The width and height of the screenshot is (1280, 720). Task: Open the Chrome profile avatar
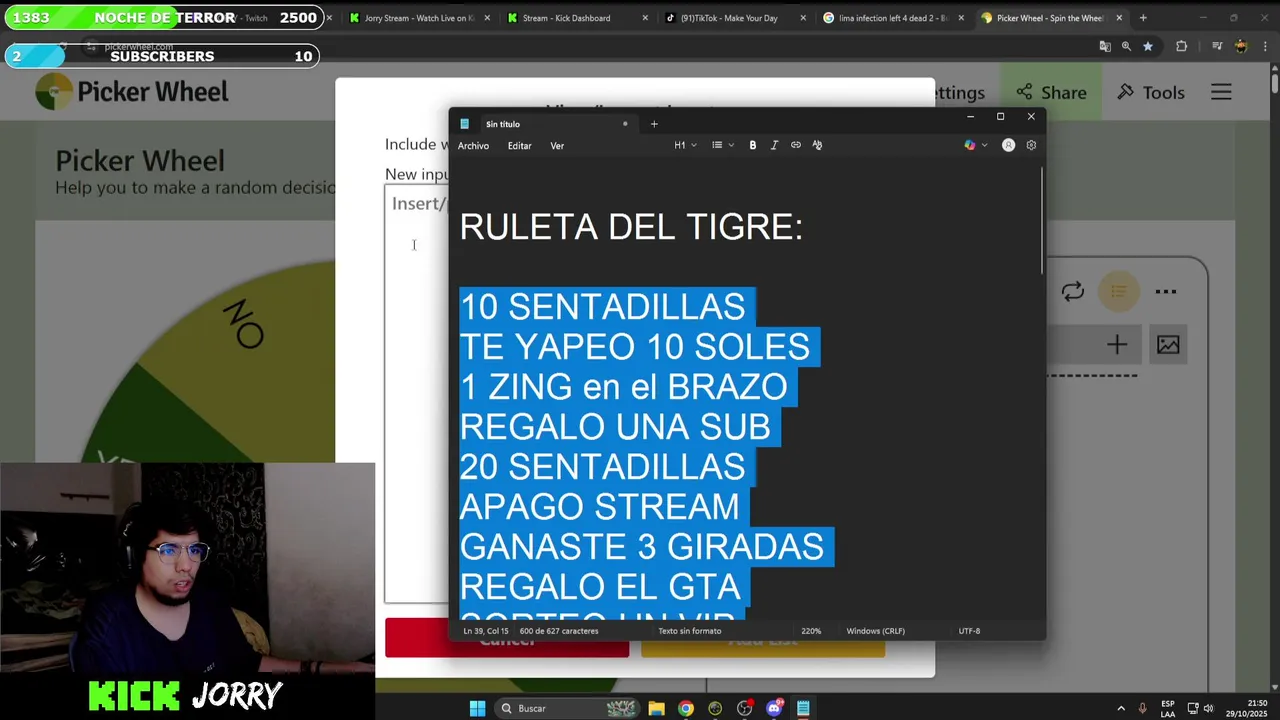pyautogui.click(x=1241, y=46)
